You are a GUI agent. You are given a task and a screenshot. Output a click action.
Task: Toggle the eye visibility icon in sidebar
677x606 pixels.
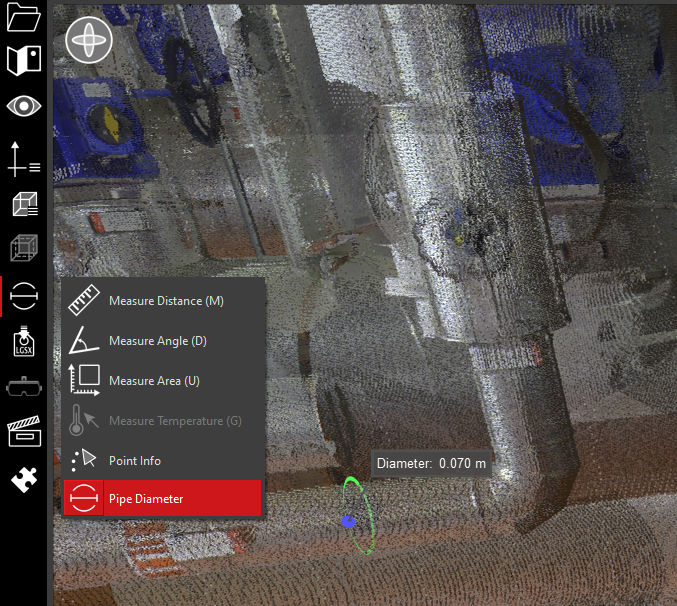tap(23, 106)
